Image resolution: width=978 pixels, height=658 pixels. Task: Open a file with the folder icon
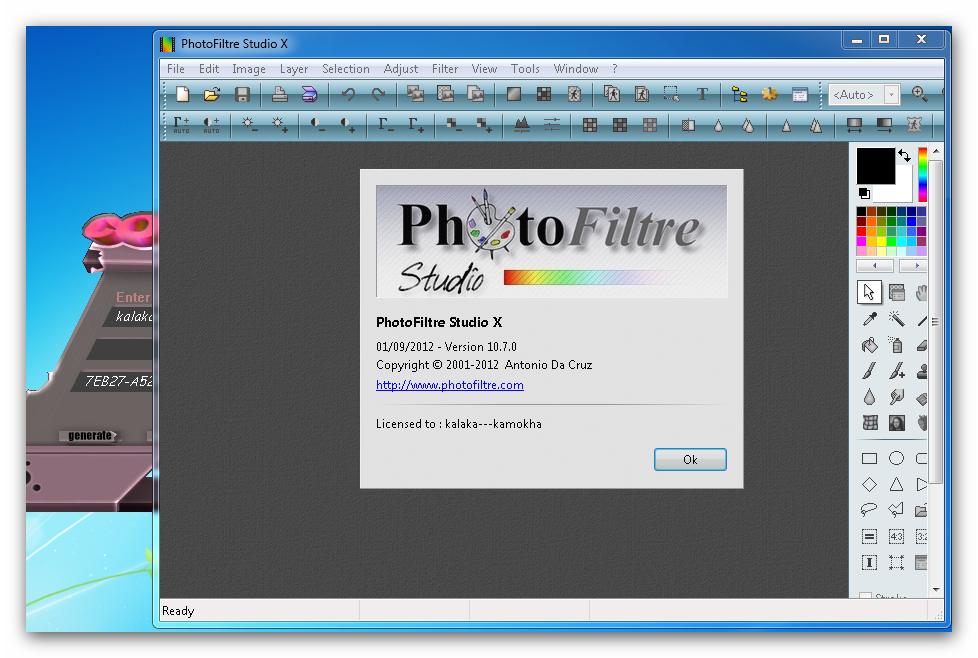point(212,94)
